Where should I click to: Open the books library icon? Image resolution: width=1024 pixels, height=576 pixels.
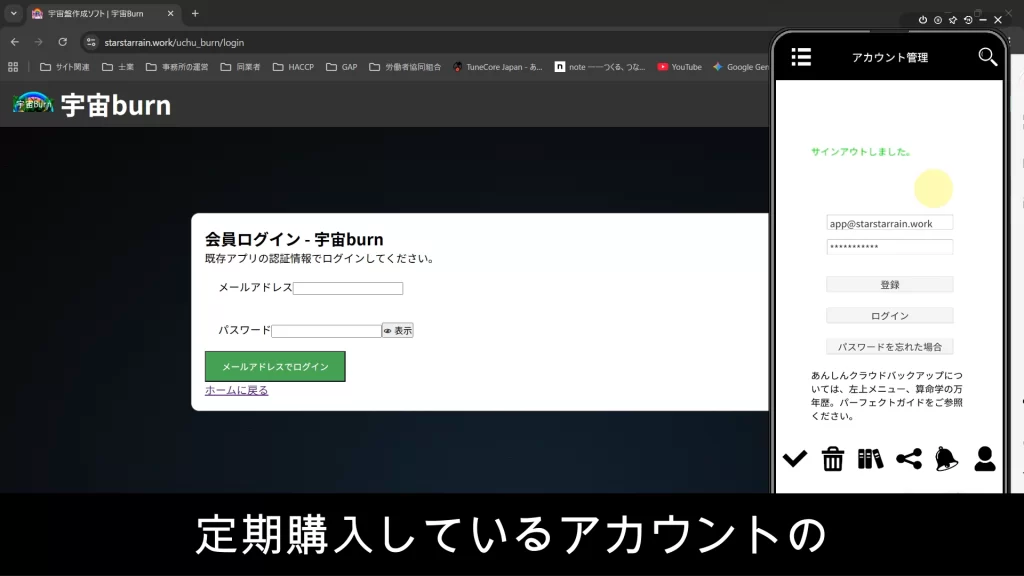click(x=870, y=459)
